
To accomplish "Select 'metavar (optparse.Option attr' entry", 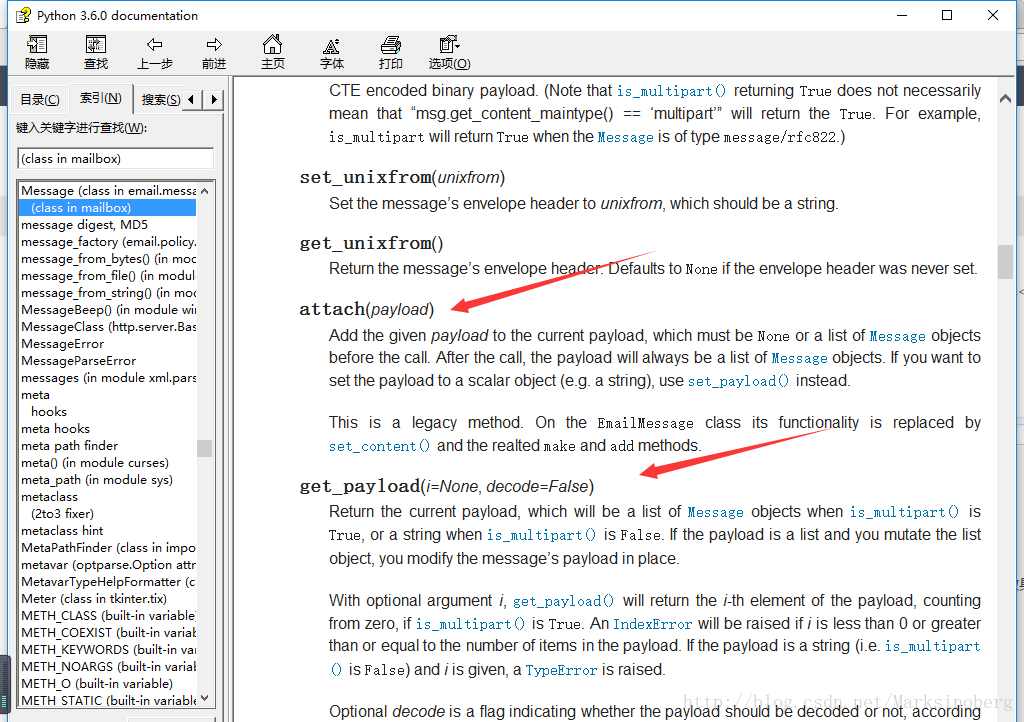I will (x=108, y=564).
